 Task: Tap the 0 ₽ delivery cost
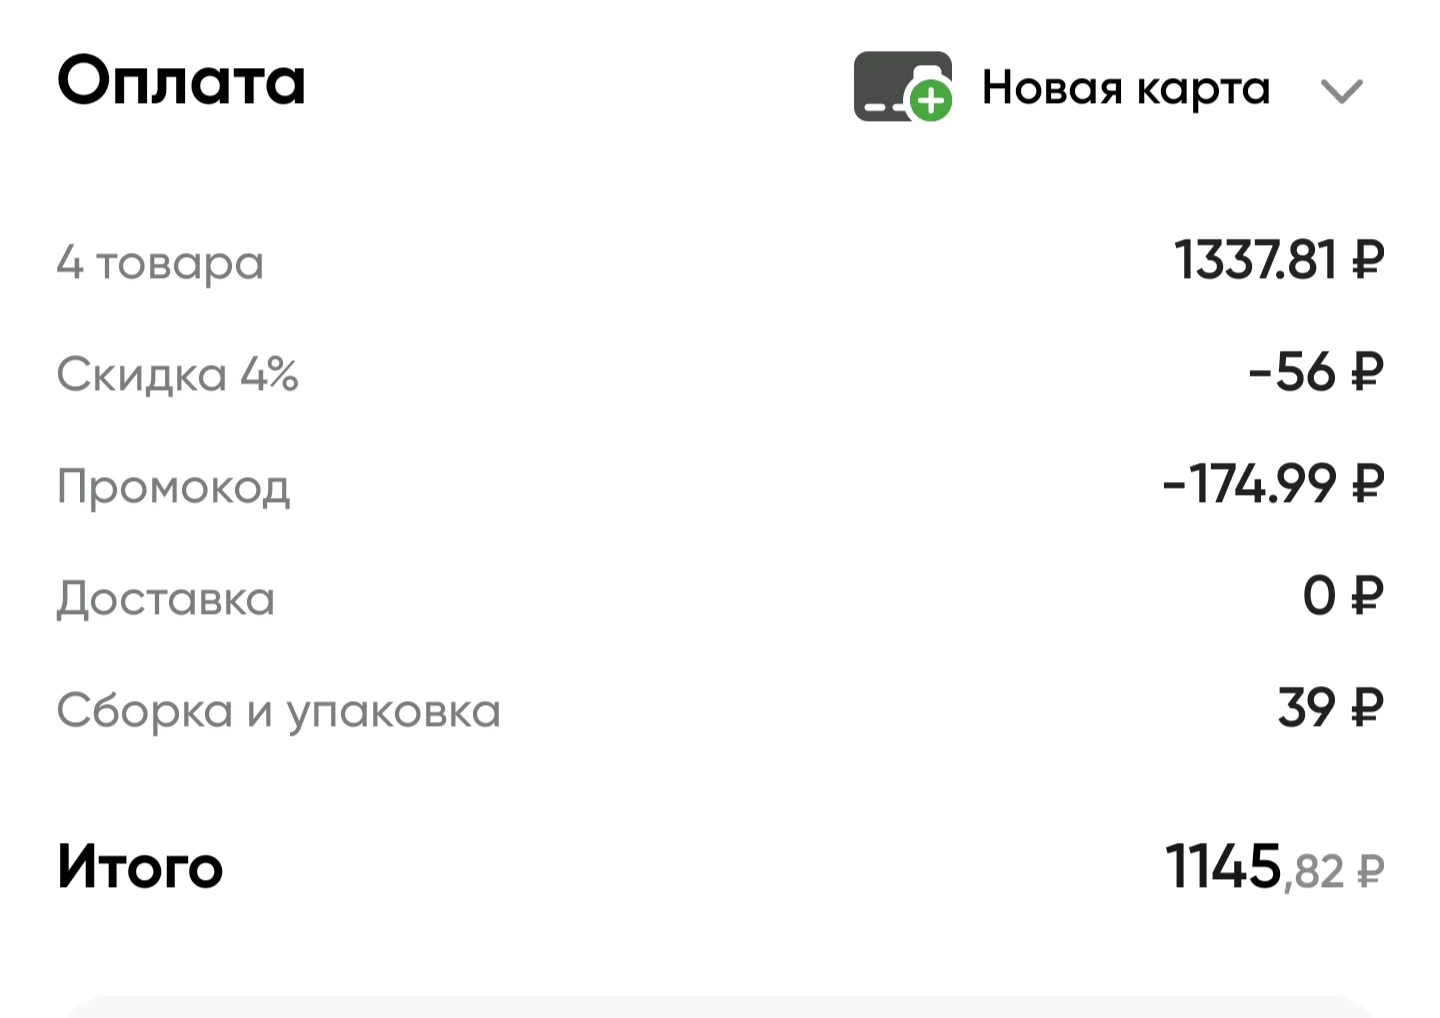click(x=1343, y=596)
